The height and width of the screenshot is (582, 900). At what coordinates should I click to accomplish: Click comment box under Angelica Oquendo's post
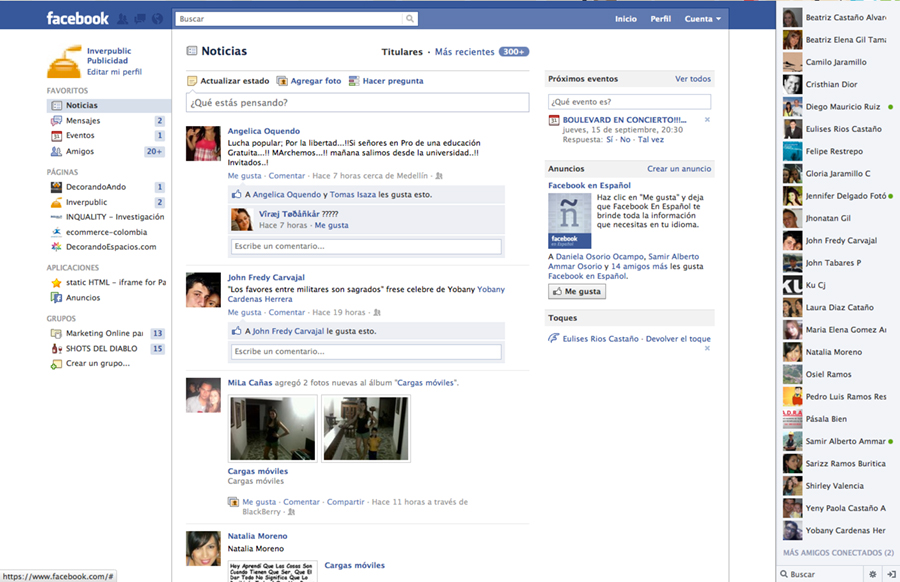[x=367, y=246]
